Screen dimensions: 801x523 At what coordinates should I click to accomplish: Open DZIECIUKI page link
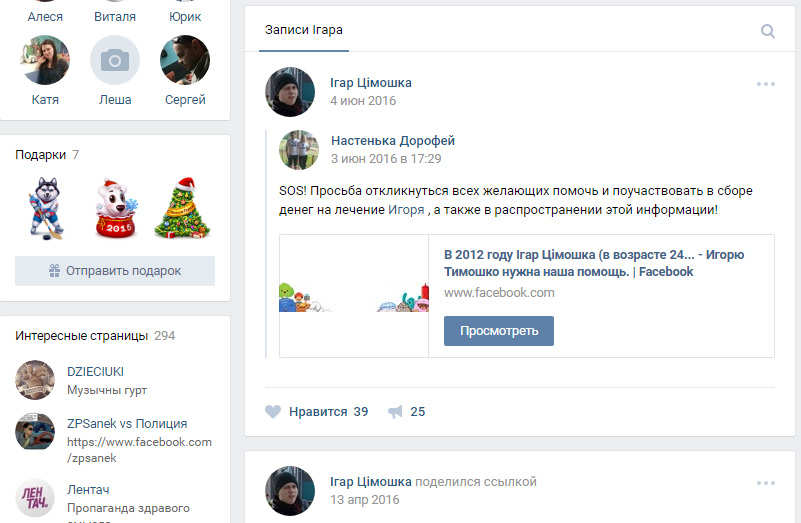click(95, 372)
